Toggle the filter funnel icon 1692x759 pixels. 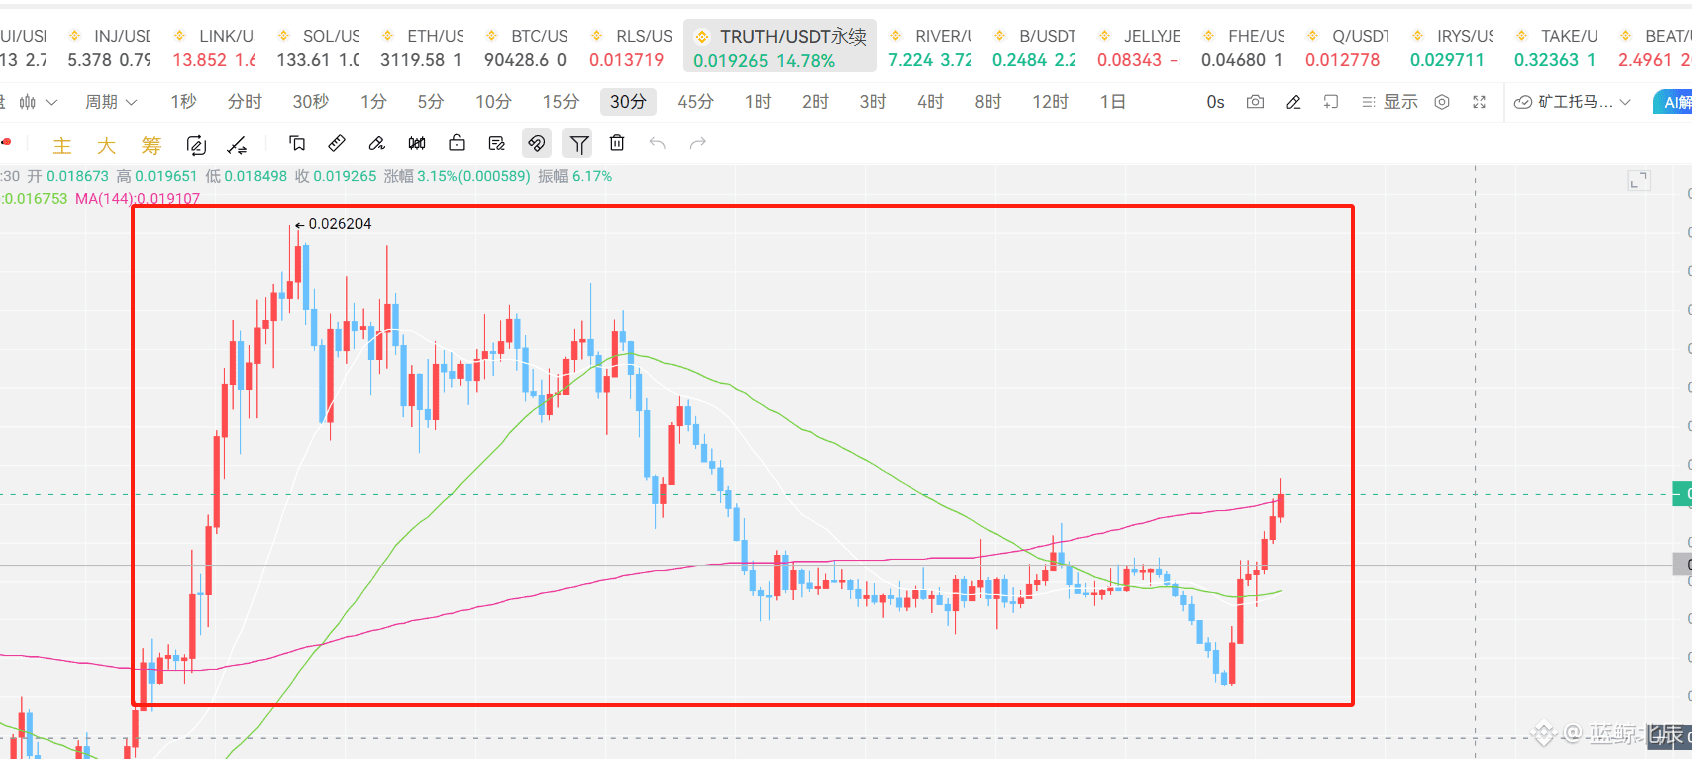tap(578, 144)
